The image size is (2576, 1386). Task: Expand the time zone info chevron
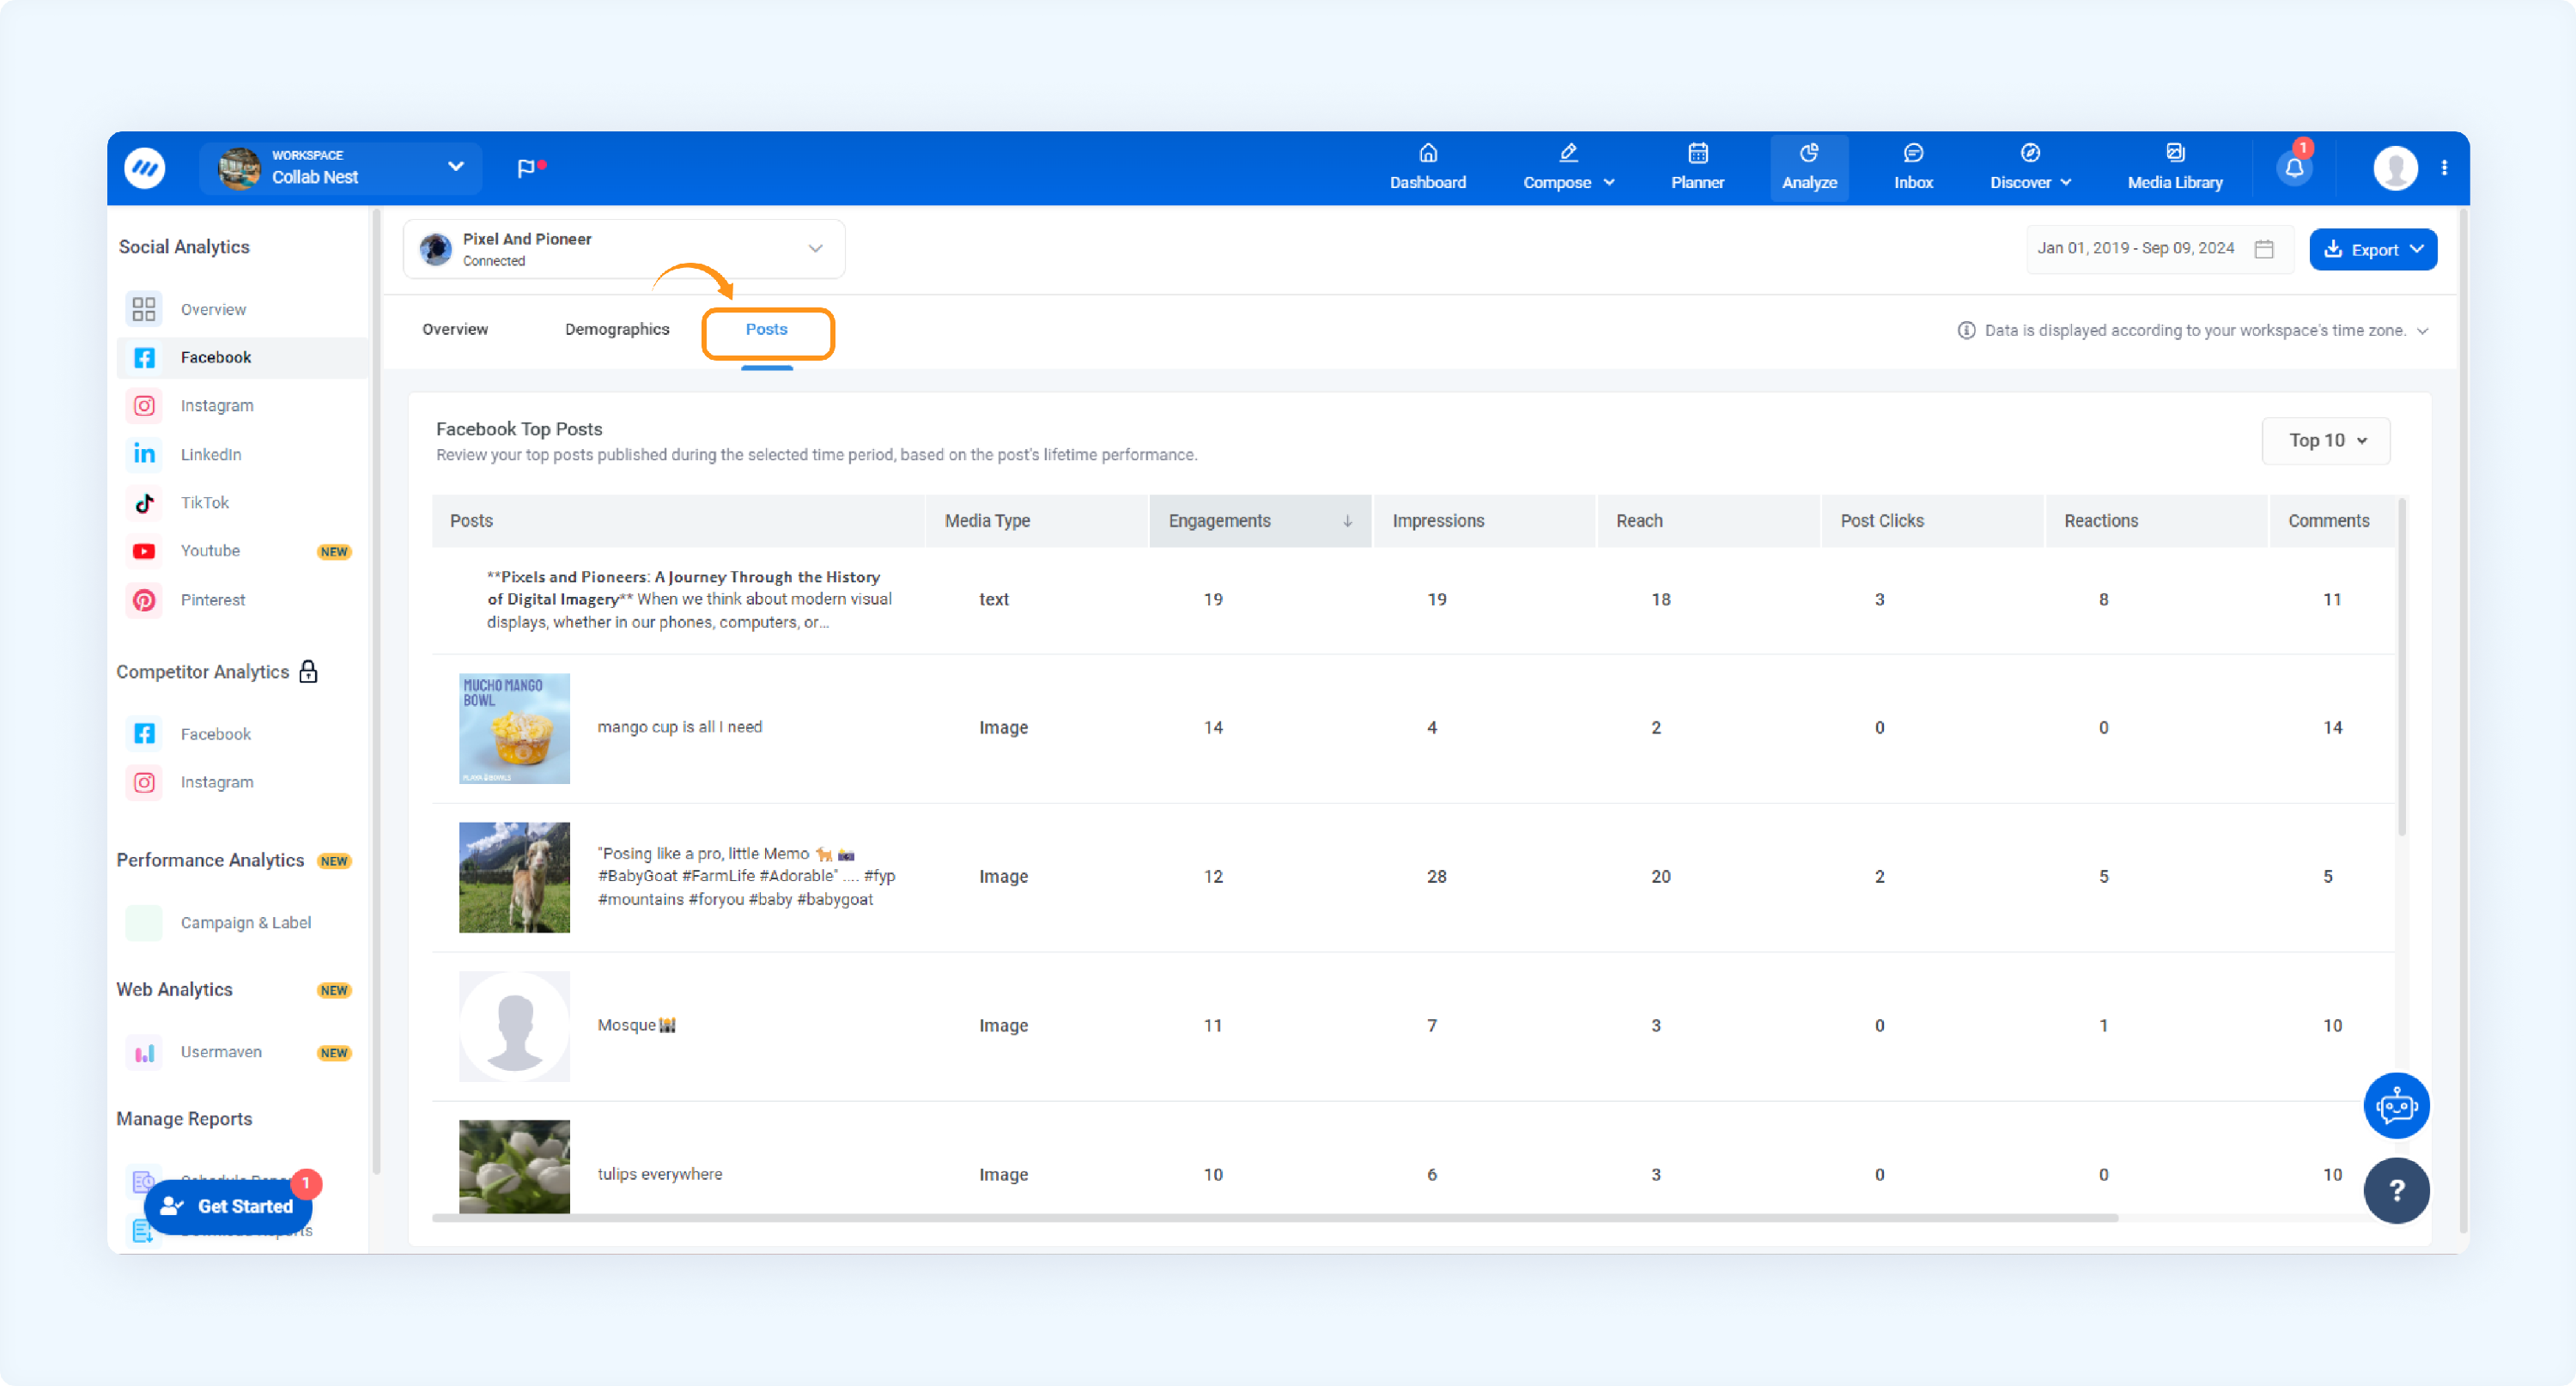(2422, 331)
